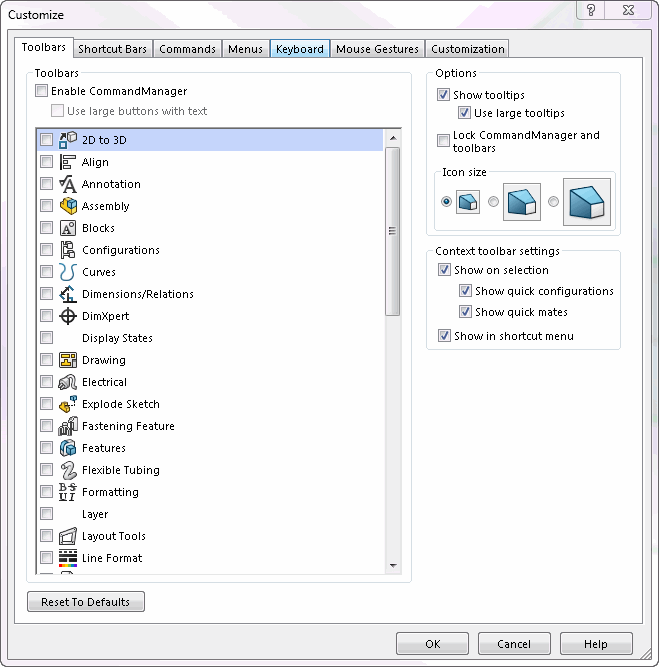This screenshot has height=667, width=659.
Task: Click the Flexible Tubing icon
Action: pyautogui.click(x=68, y=470)
